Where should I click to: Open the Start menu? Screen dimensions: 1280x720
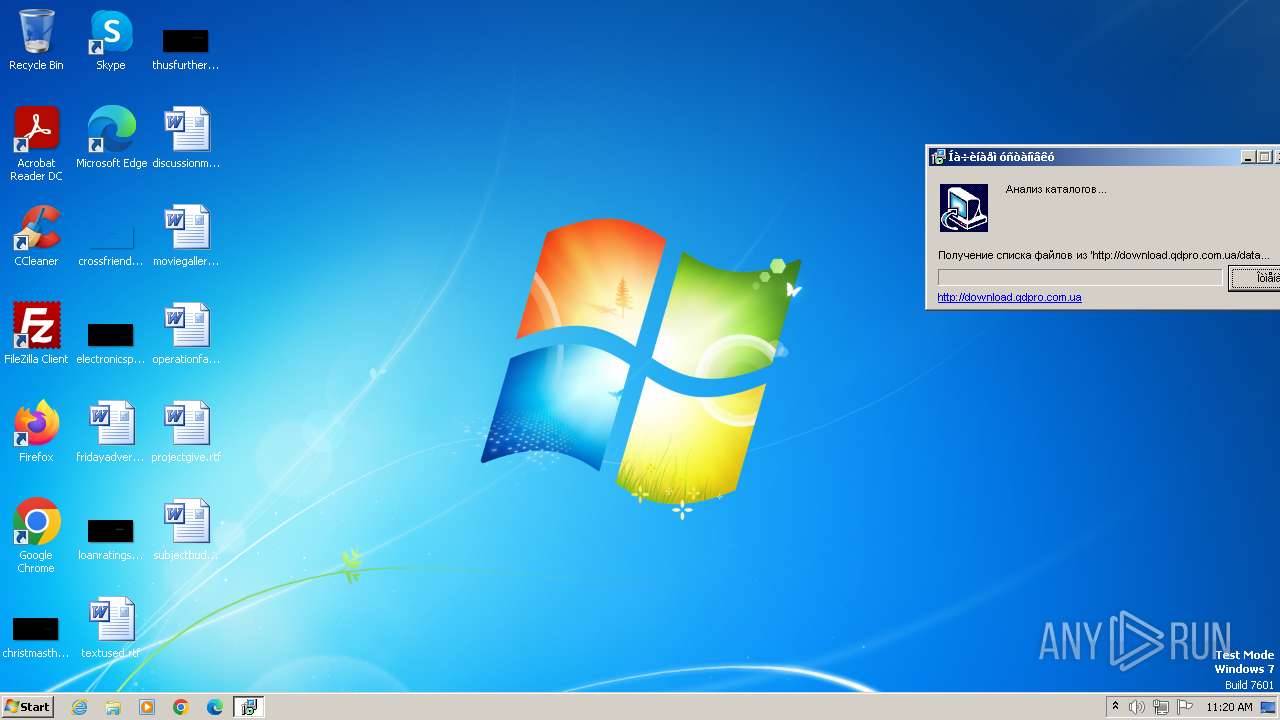[28, 707]
